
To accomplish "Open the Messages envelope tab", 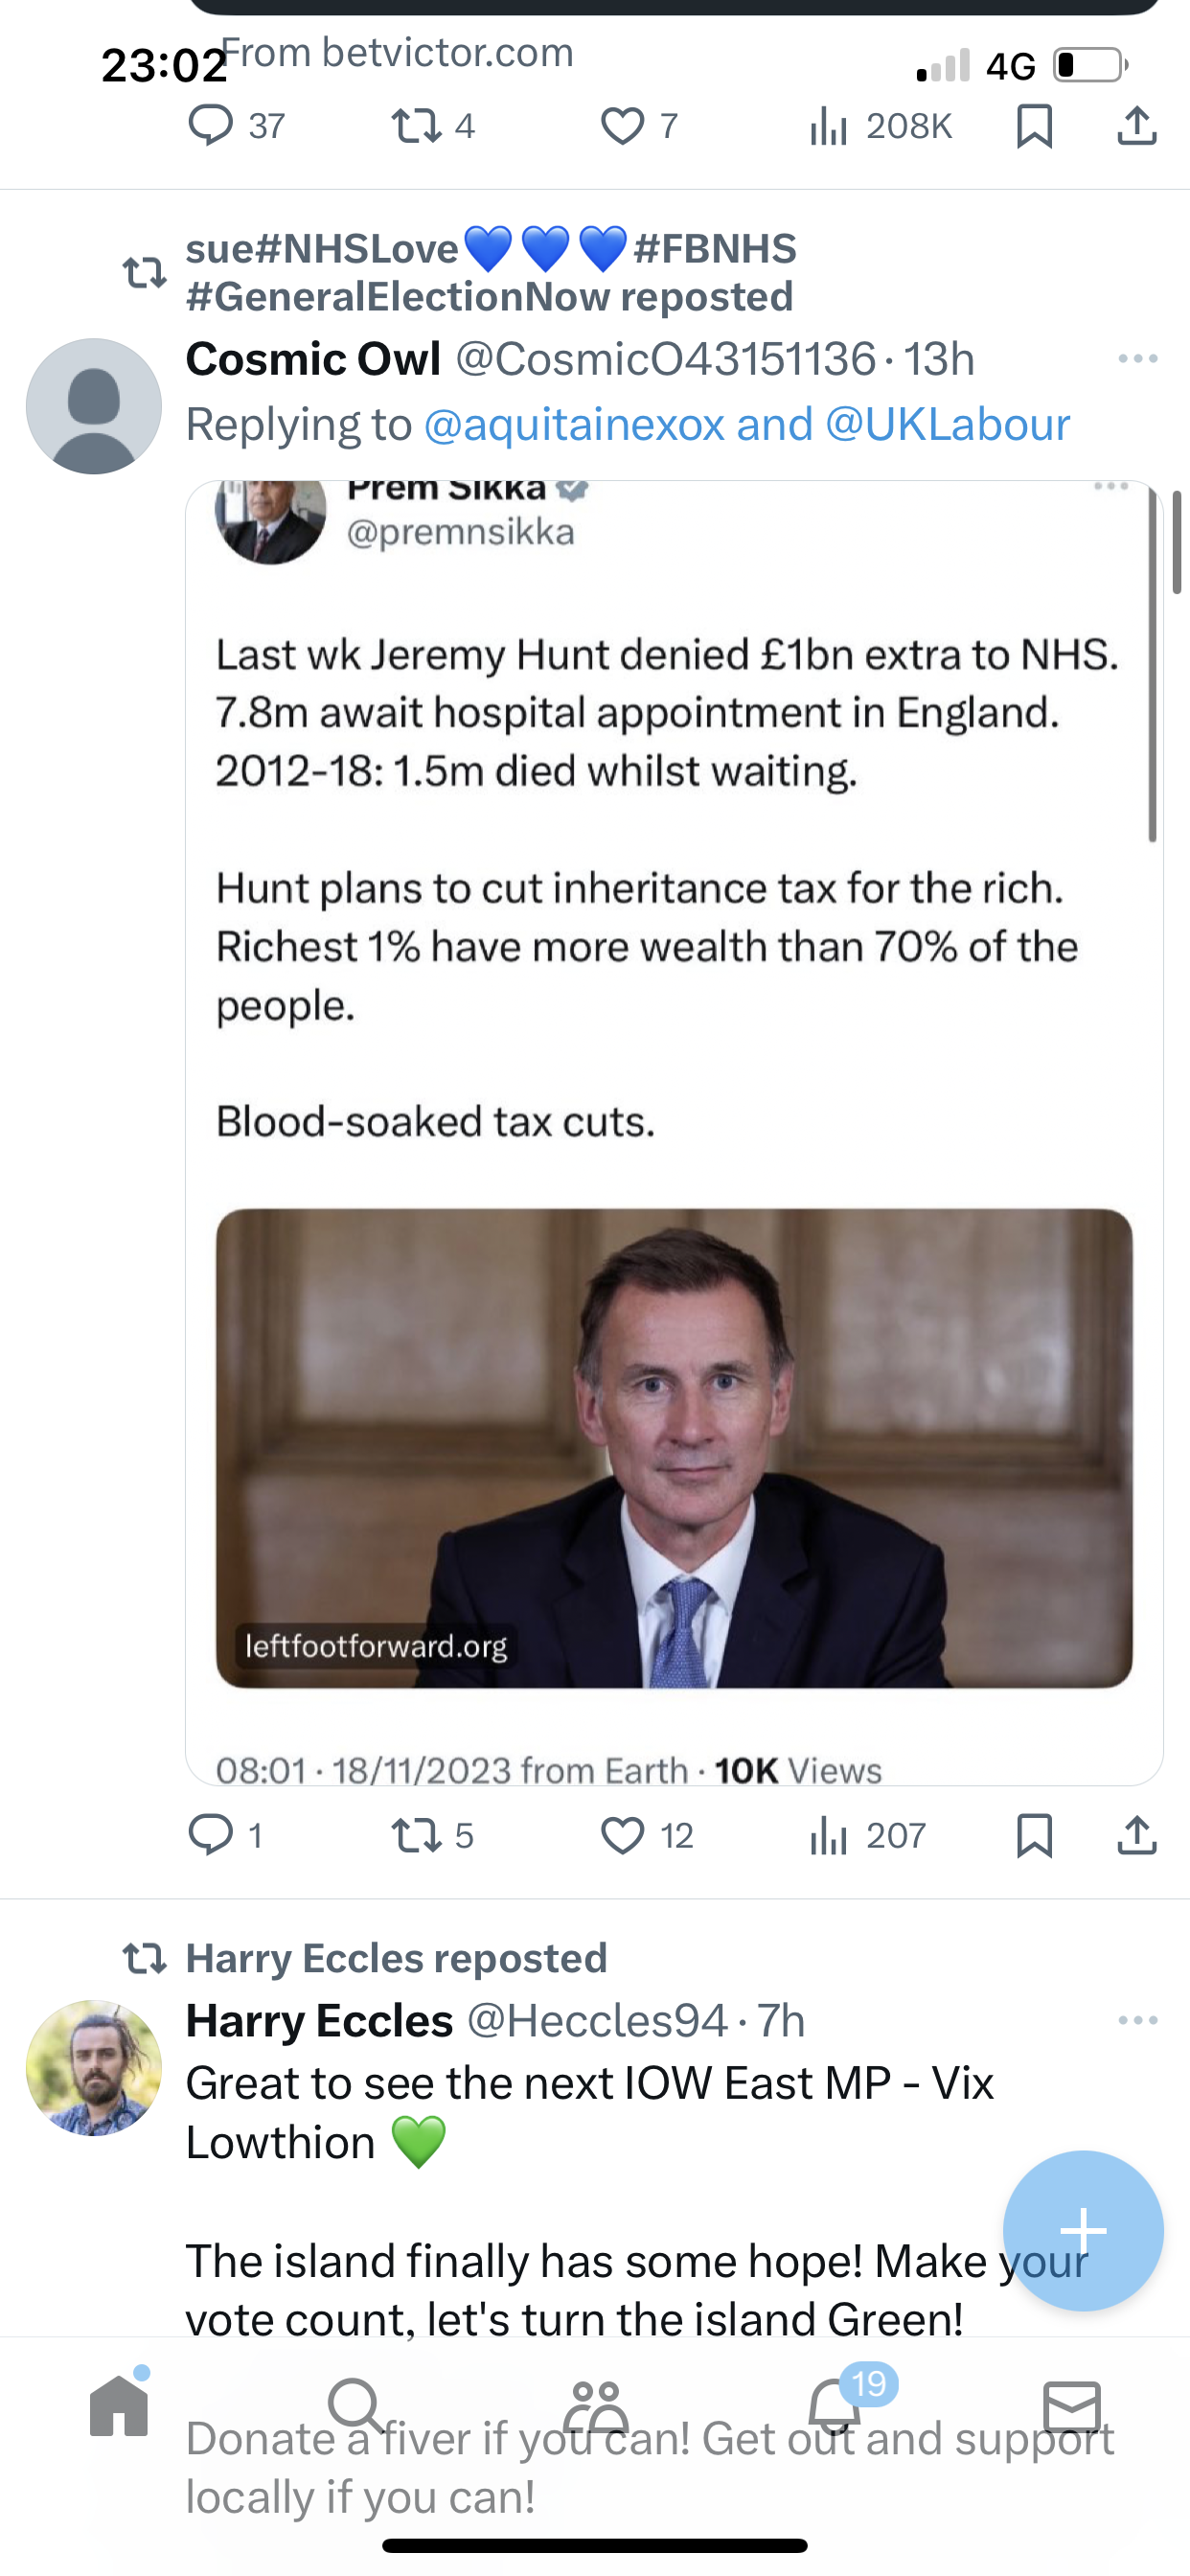I will [1072, 2406].
